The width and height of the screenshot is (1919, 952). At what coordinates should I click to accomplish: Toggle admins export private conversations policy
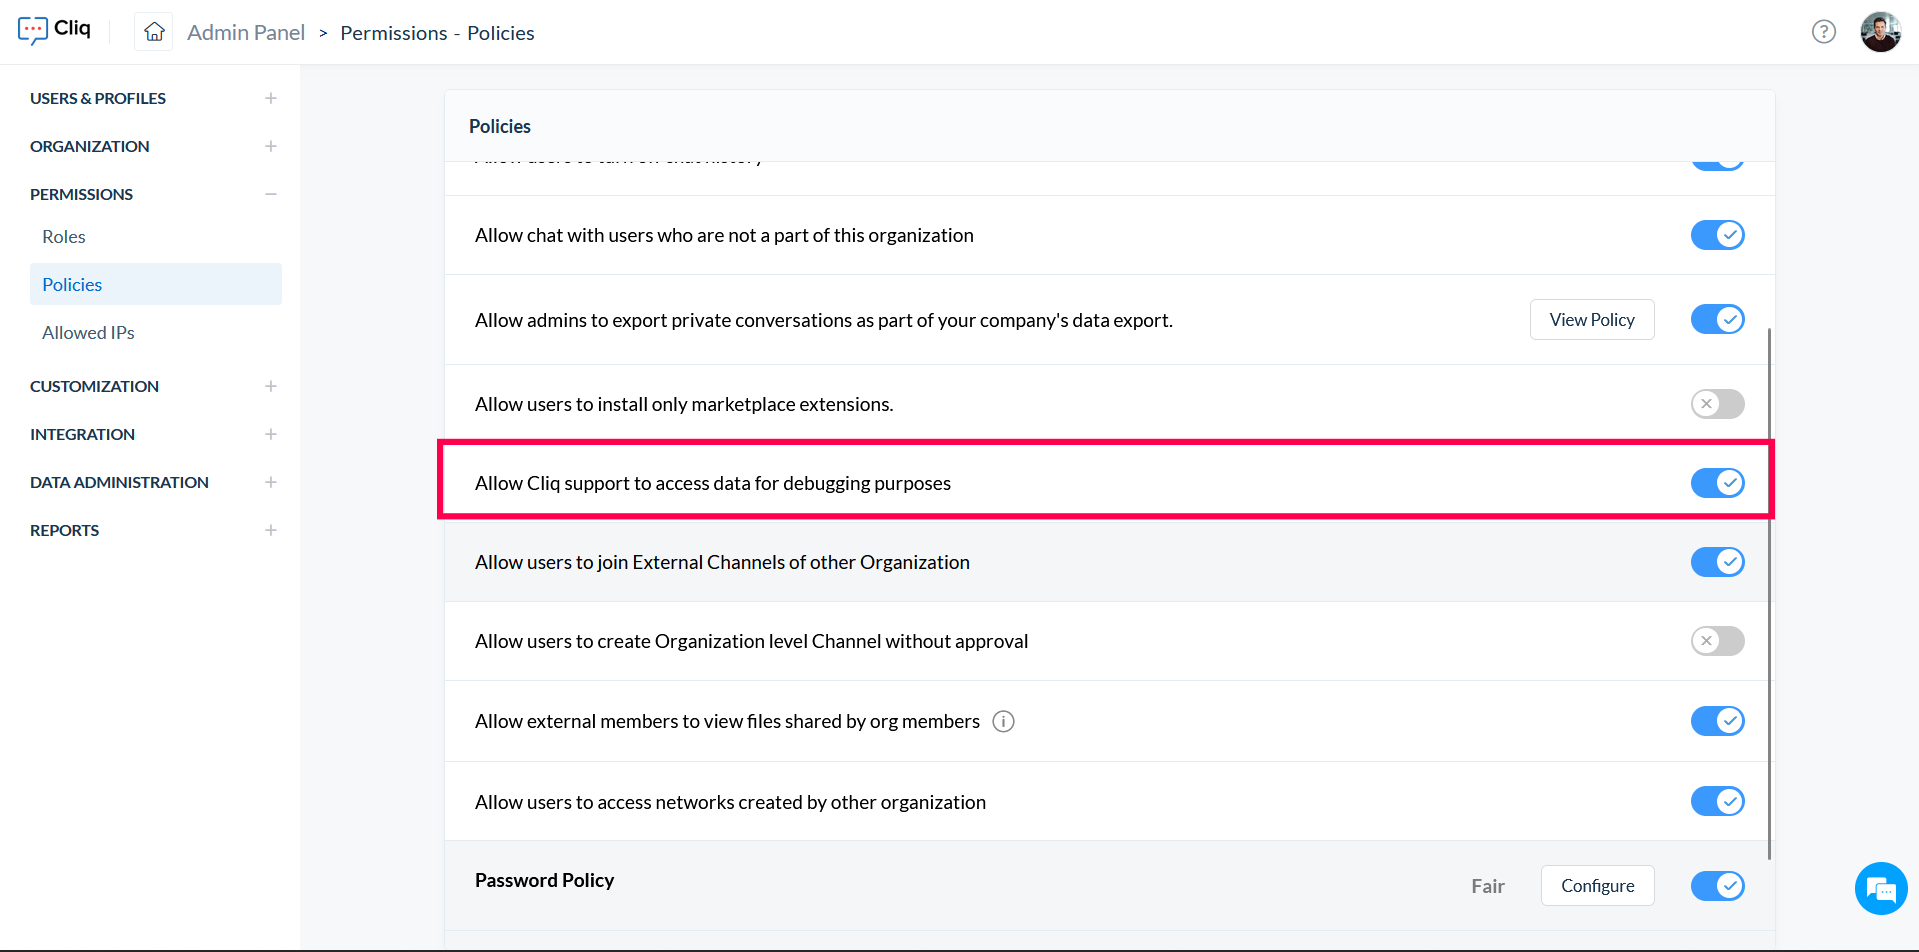click(x=1717, y=319)
